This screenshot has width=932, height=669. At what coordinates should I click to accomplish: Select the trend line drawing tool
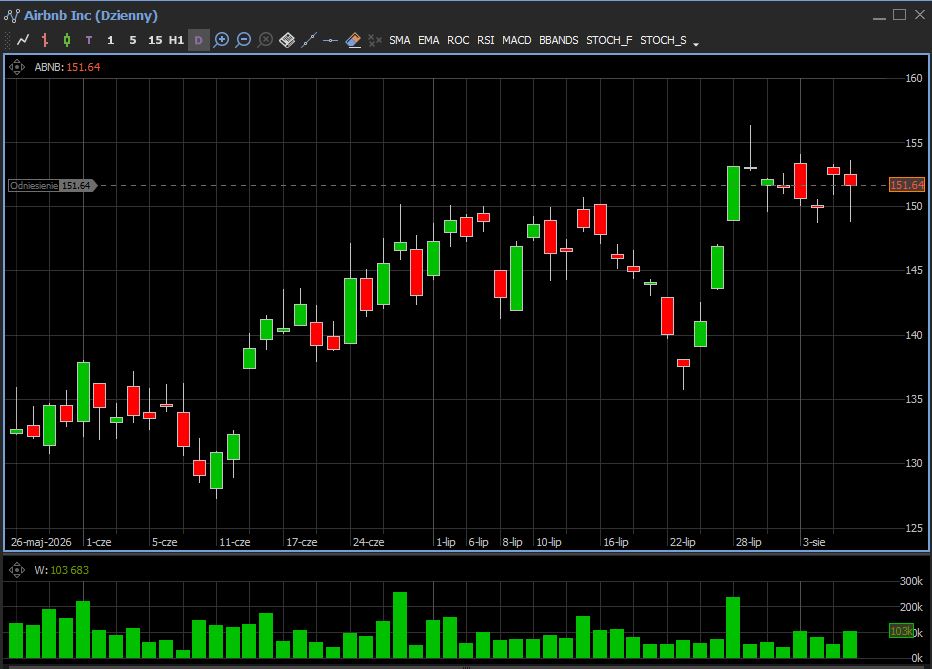pos(309,40)
